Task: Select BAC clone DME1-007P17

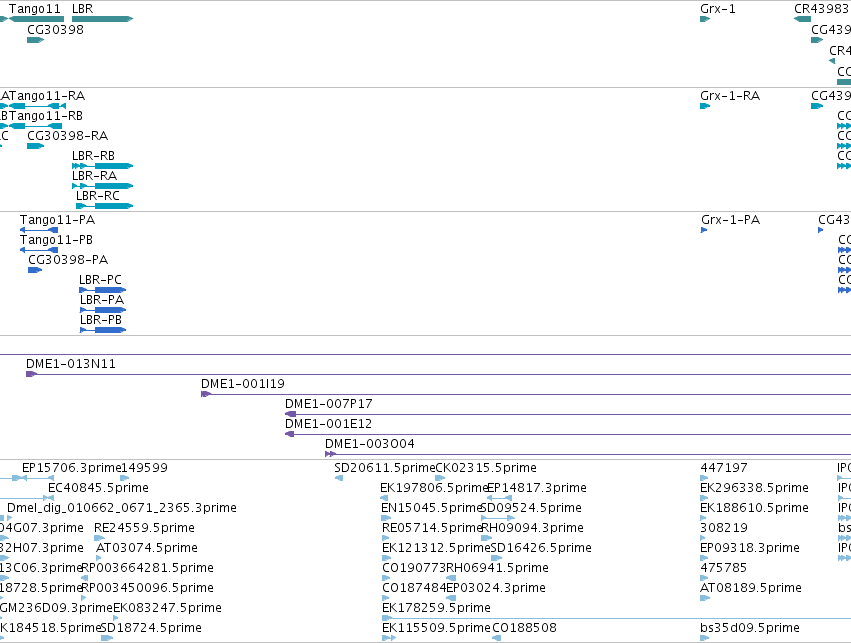Action: [568, 414]
